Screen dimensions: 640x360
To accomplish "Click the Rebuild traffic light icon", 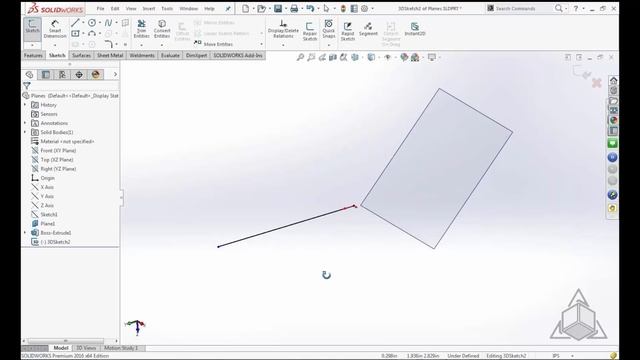I will (x=343, y=9).
